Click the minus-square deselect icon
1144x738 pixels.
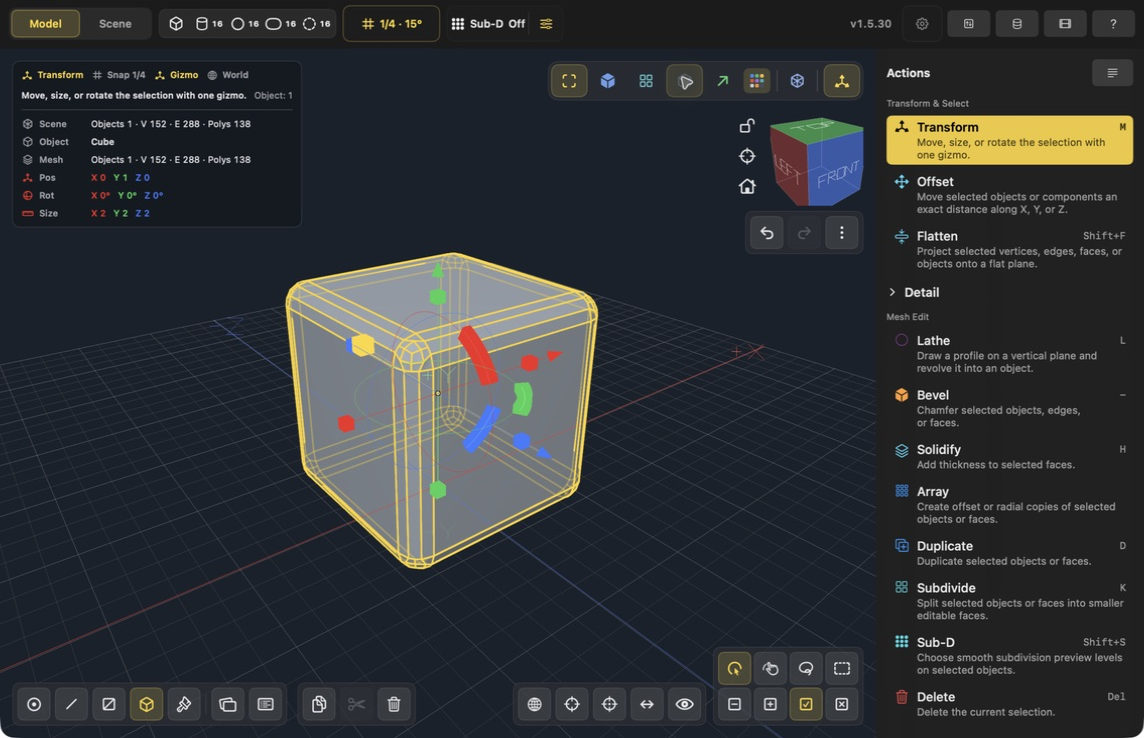(735, 704)
